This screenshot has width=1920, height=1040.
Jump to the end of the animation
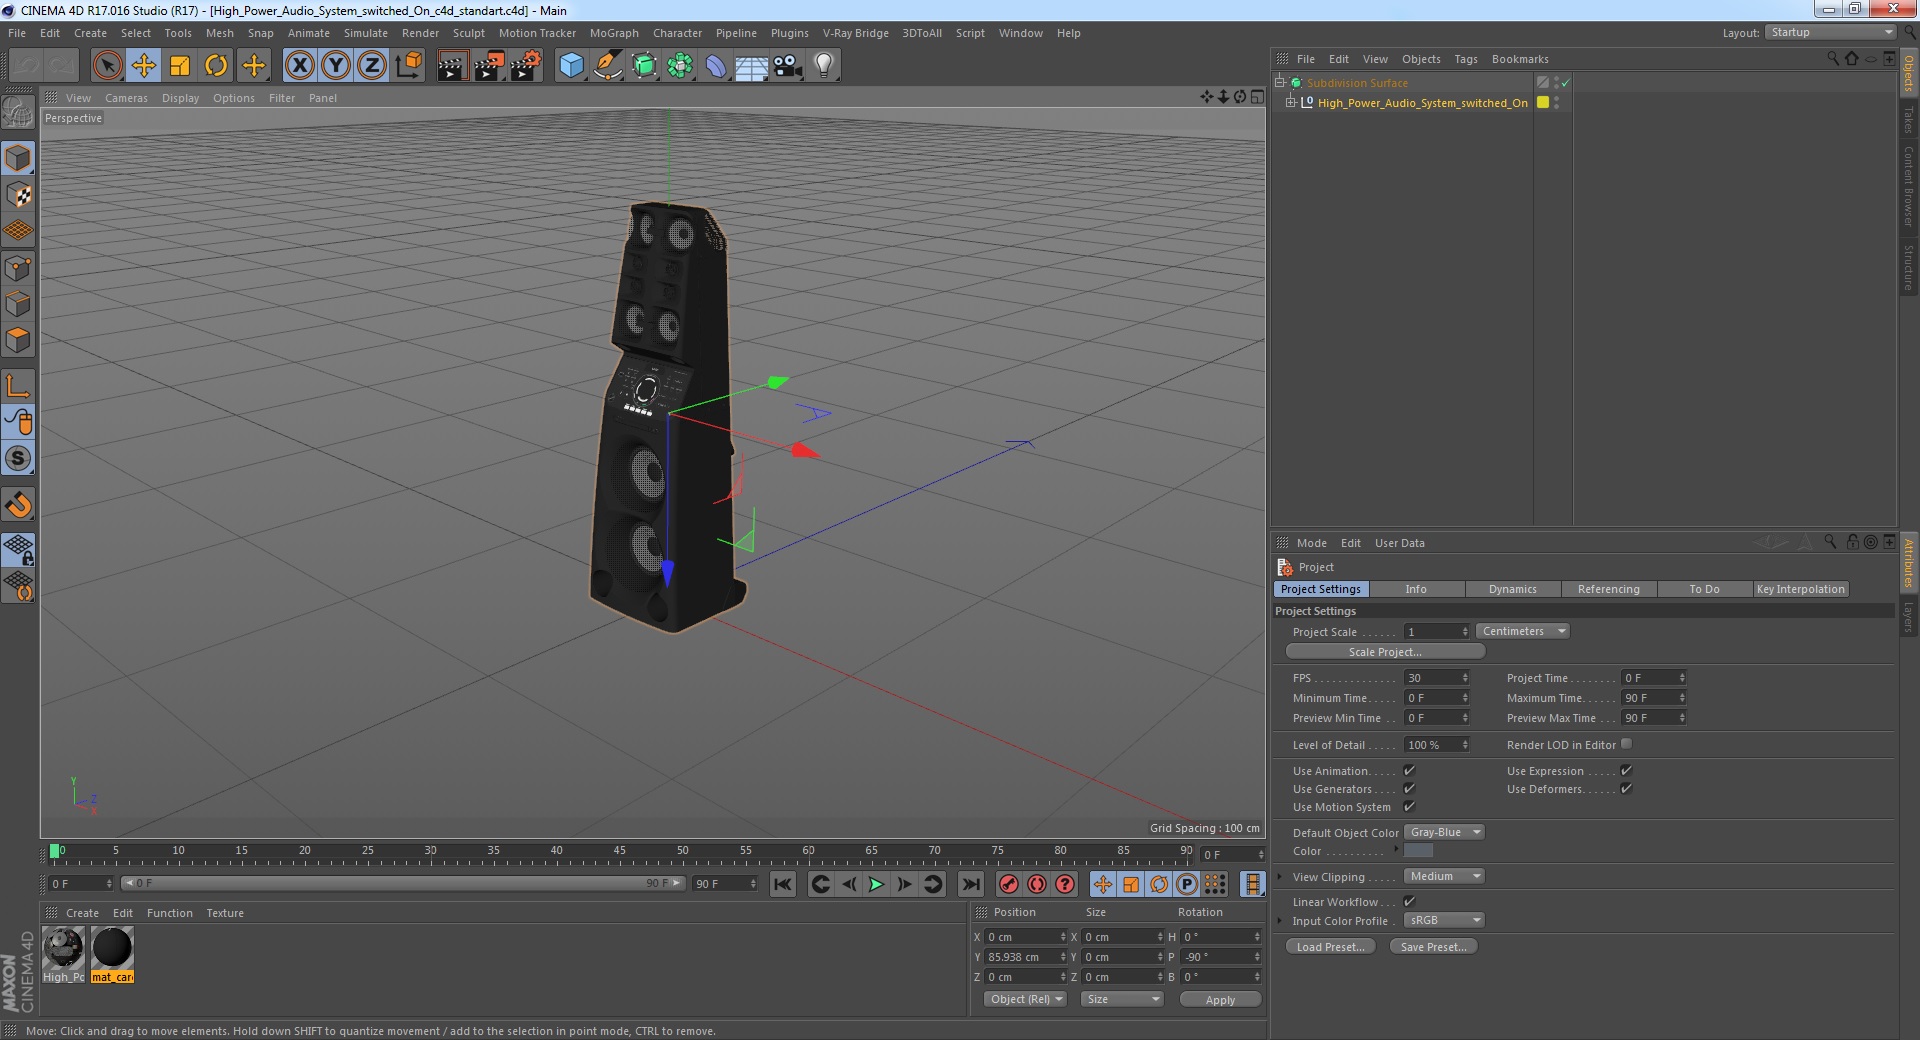(x=970, y=884)
